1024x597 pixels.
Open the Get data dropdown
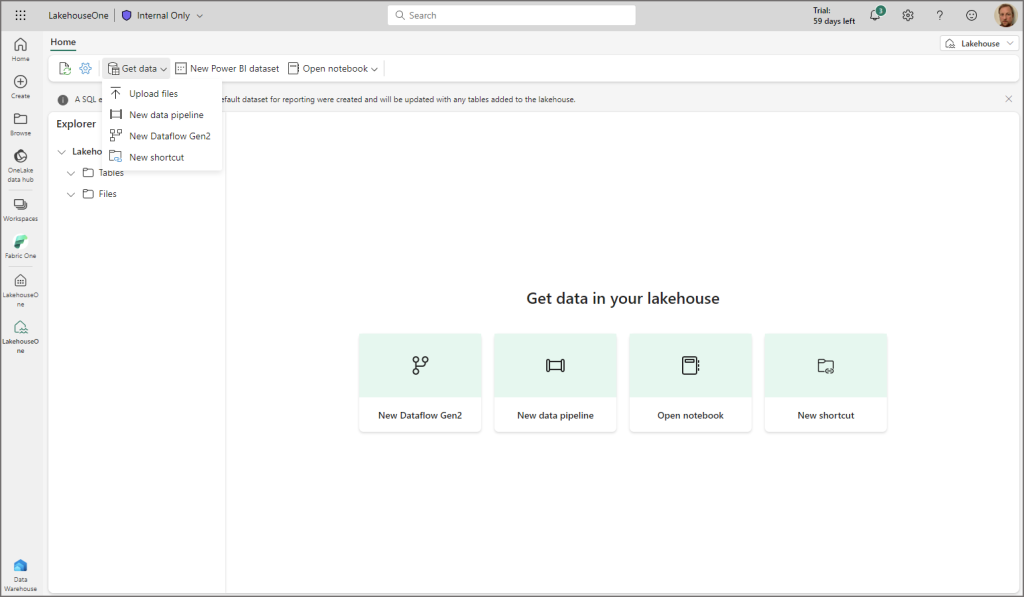pyautogui.click(x=136, y=69)
